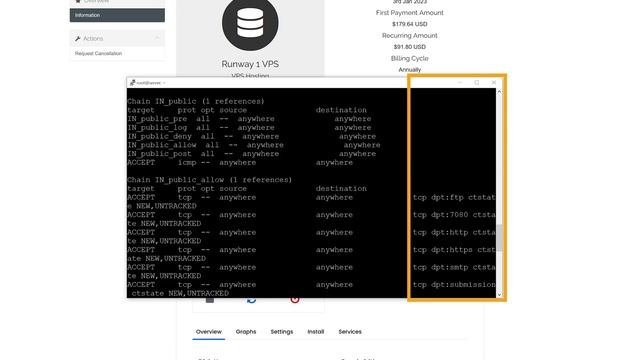
Task: Click 'Chain IN_public (1 references)' text
Action: point(196,101)
